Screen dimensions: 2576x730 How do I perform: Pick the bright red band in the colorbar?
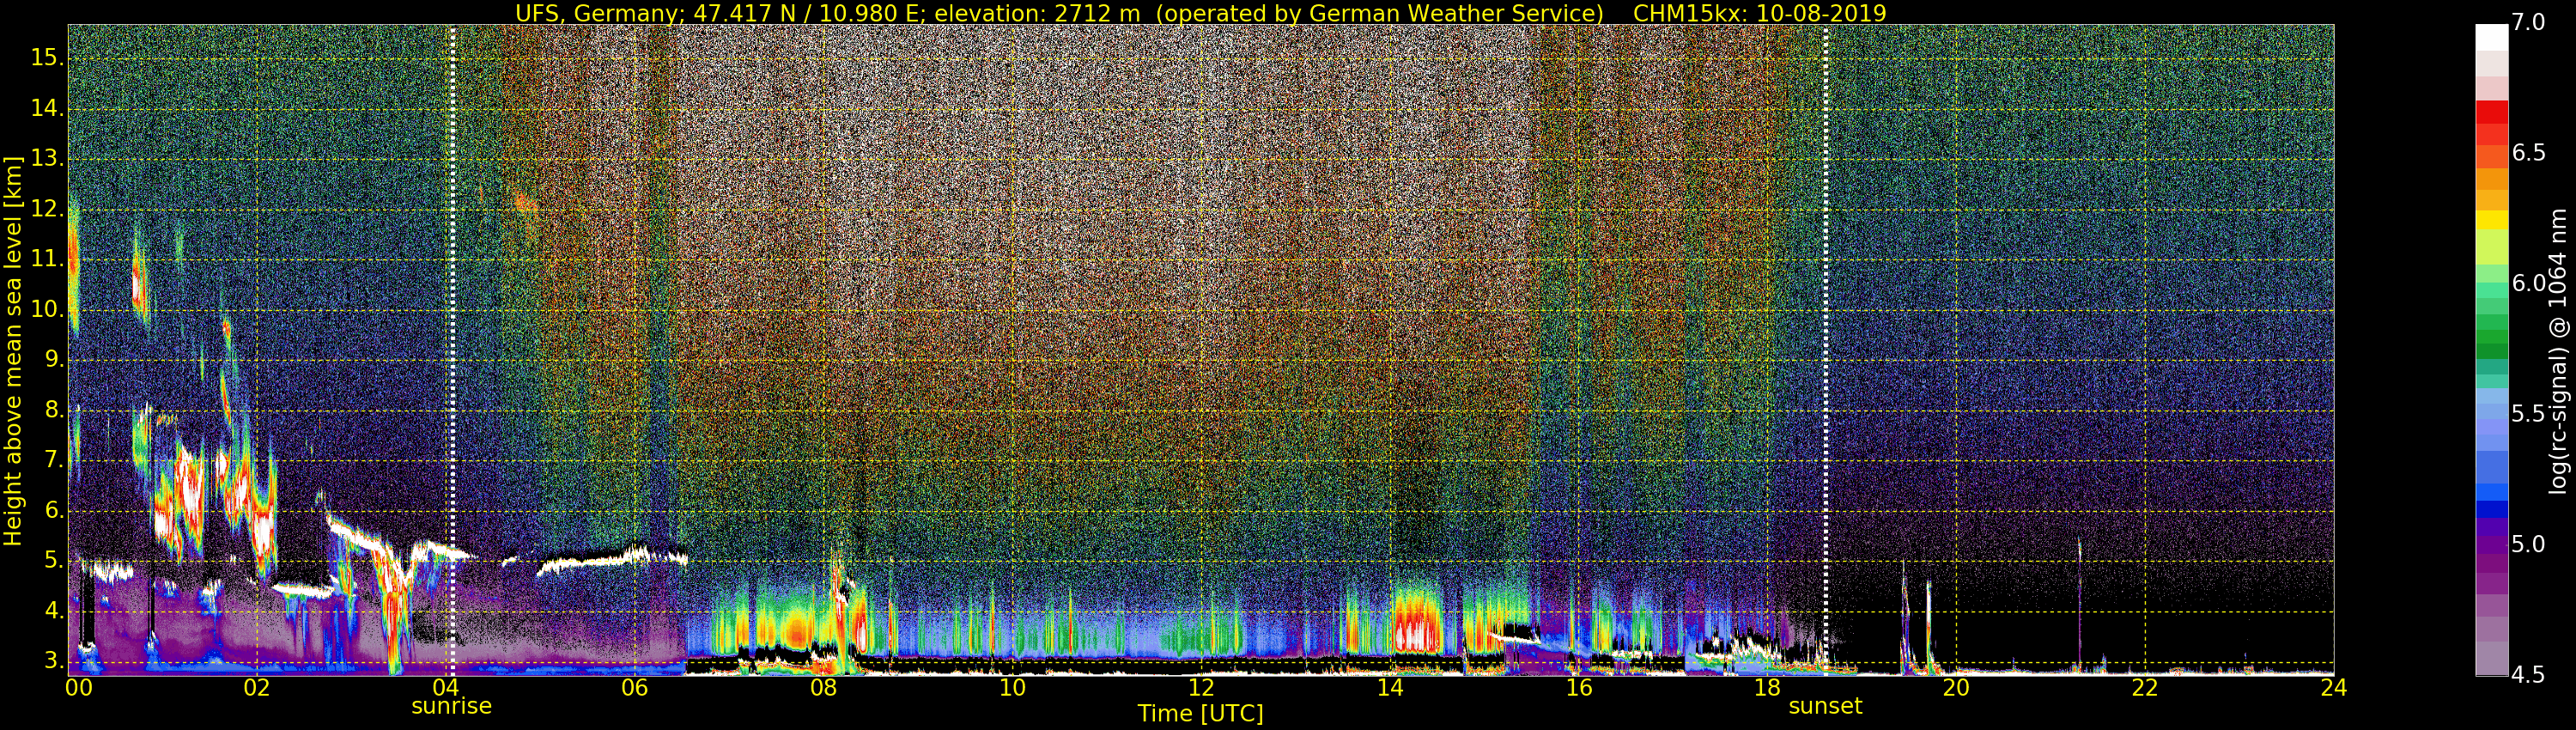click(x=2491, y=112)
